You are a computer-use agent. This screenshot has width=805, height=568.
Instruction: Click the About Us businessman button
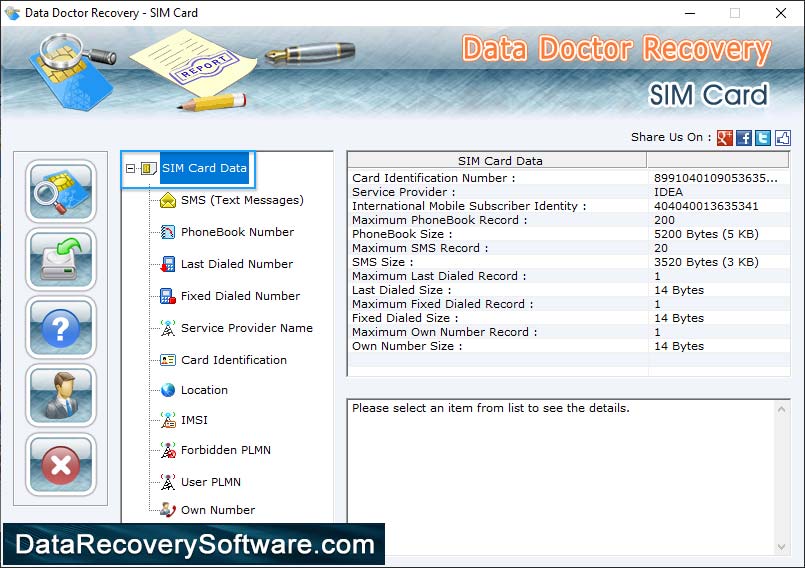[61, 396]
